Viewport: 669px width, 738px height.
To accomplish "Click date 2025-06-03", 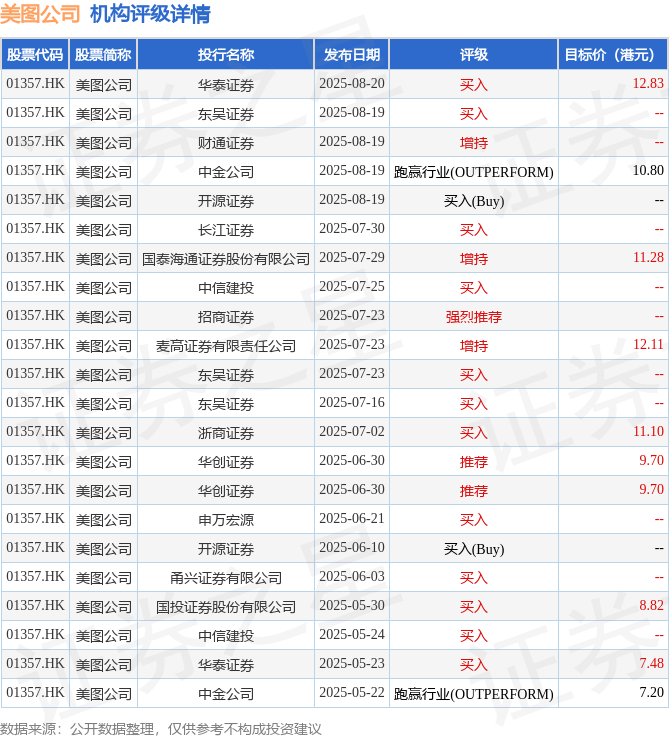I will pyautogui.click(x=352, y=577).
